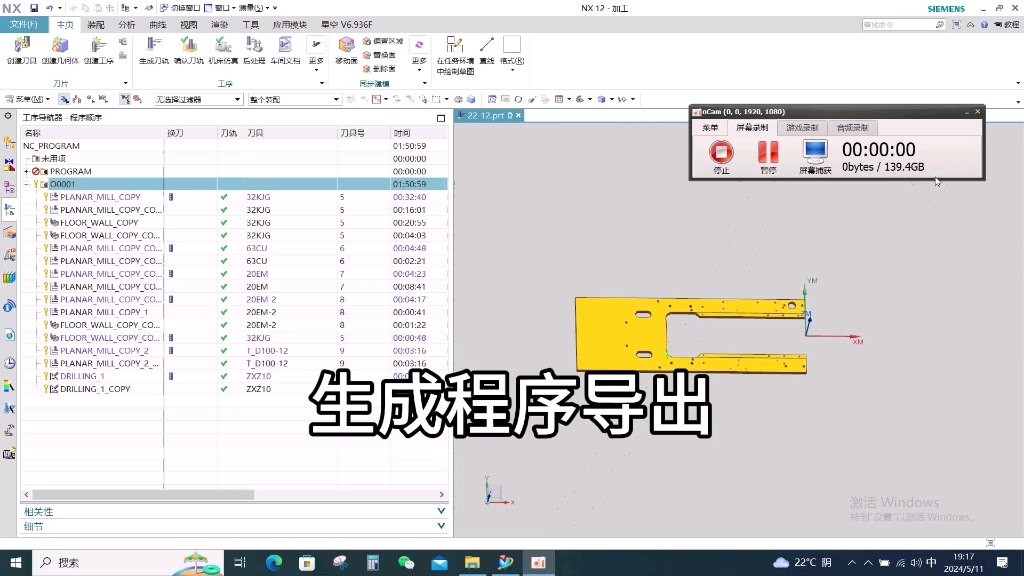Toggle the lamp icon beside DRILLING_1
This screenshot has height=576, width=1024.
[45, 375]
